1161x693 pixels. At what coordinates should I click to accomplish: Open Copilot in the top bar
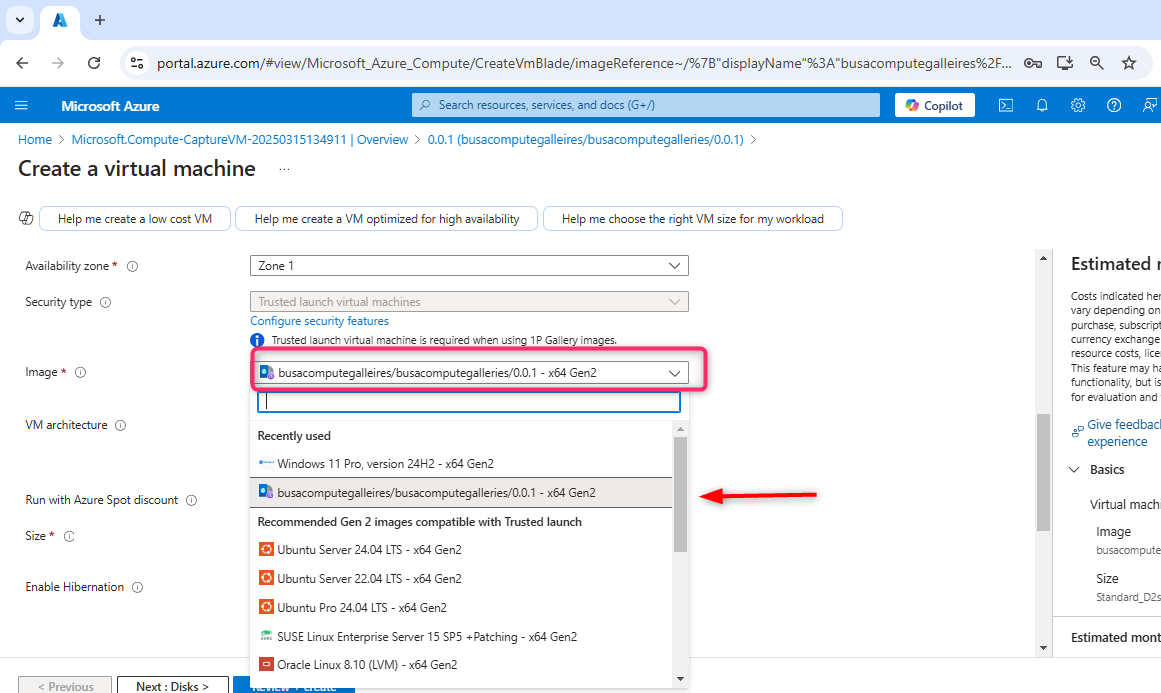934,105
